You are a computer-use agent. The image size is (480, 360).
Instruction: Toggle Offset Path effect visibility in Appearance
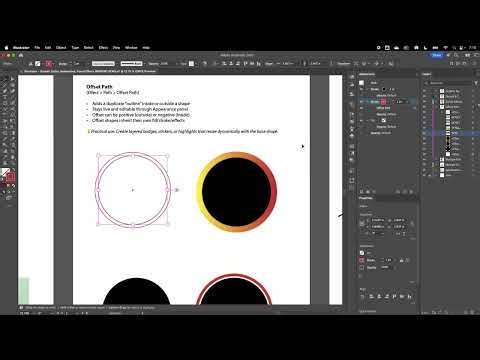pyautogui.click(x=362, y=108)
